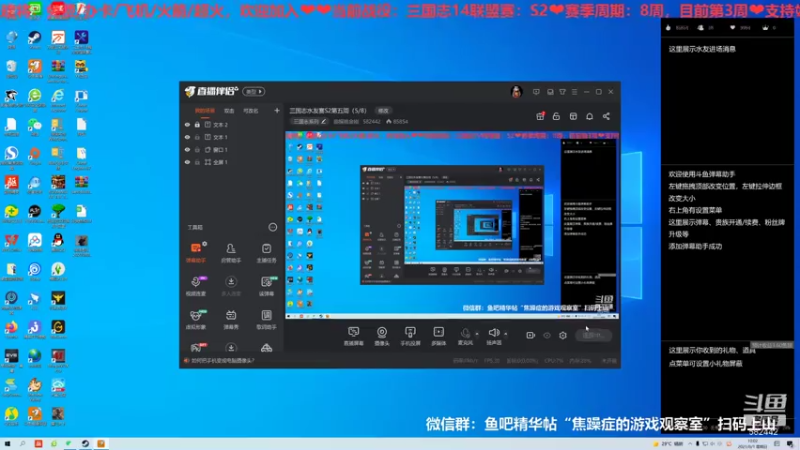800x450 pixels.
Task: Switch to the second scene tab
Action: (x=229, y=111)
